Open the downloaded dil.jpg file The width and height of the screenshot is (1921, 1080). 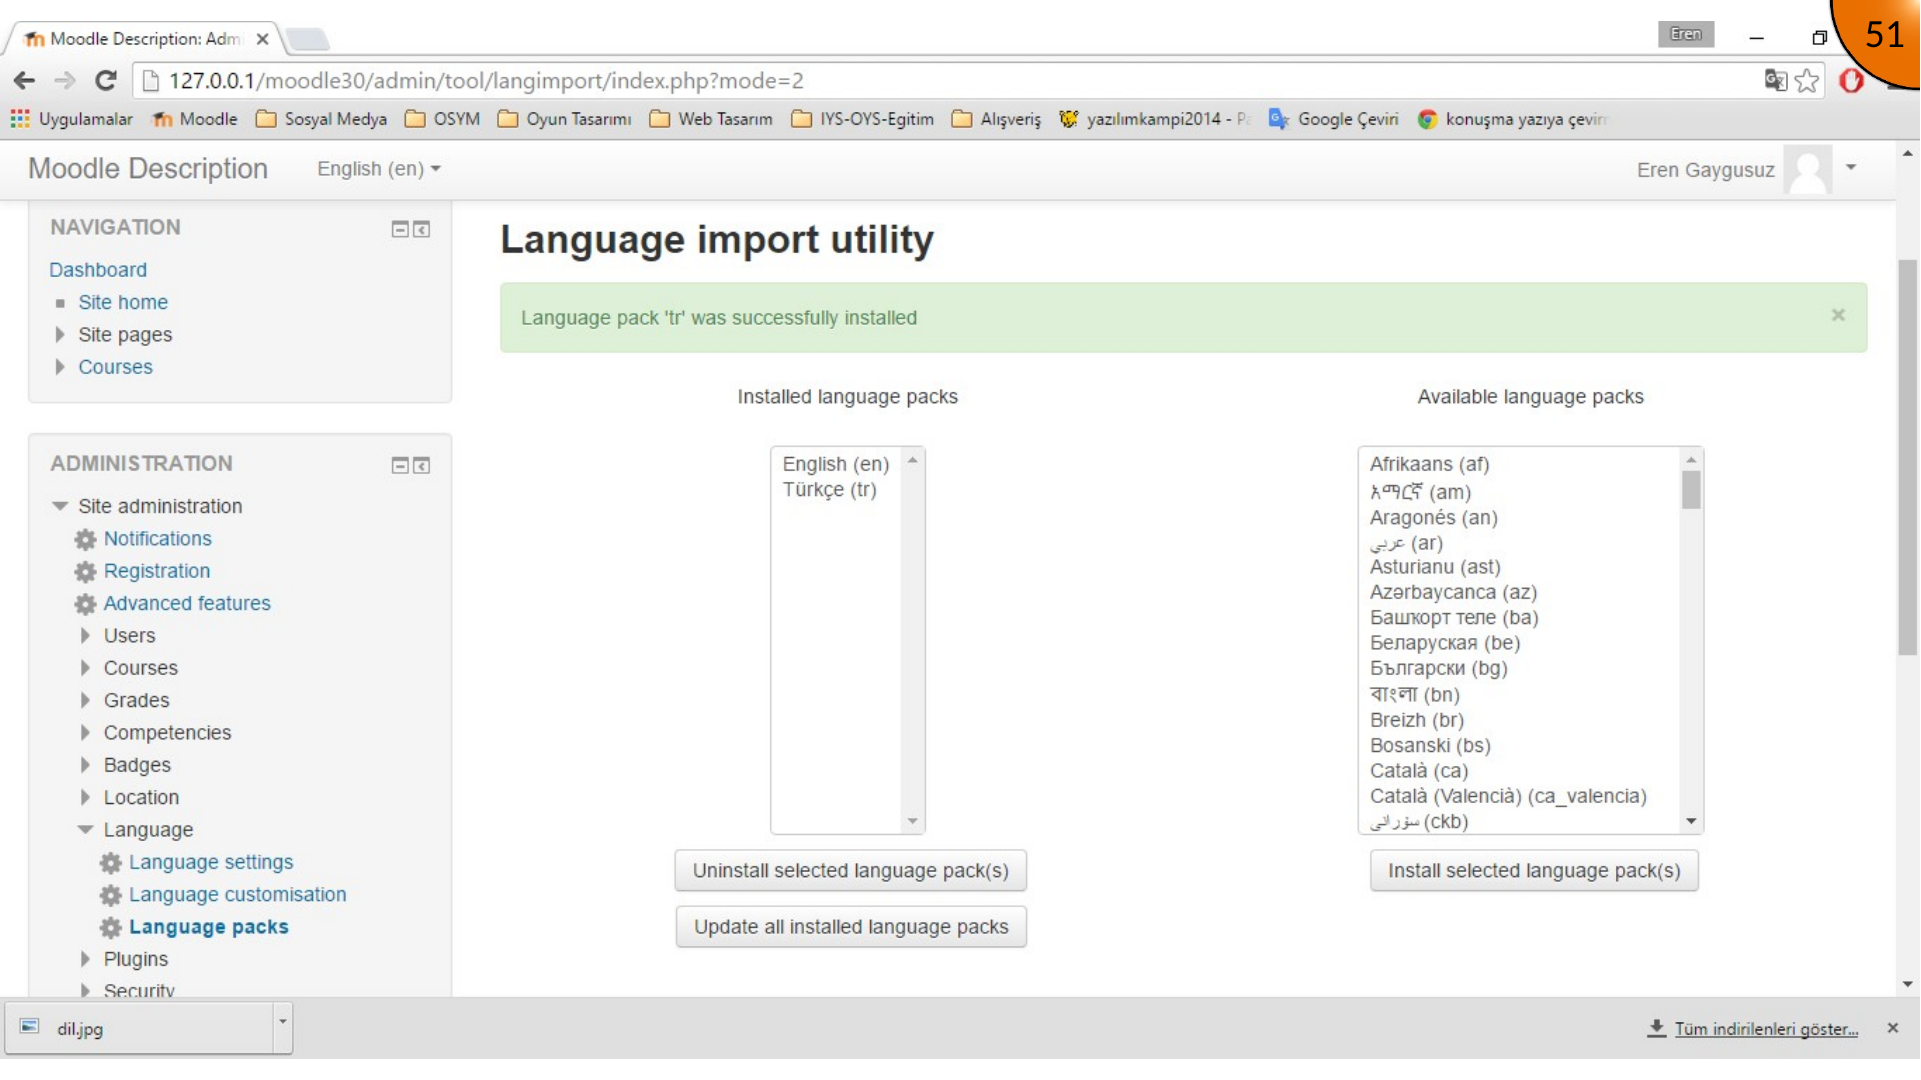140,1028
